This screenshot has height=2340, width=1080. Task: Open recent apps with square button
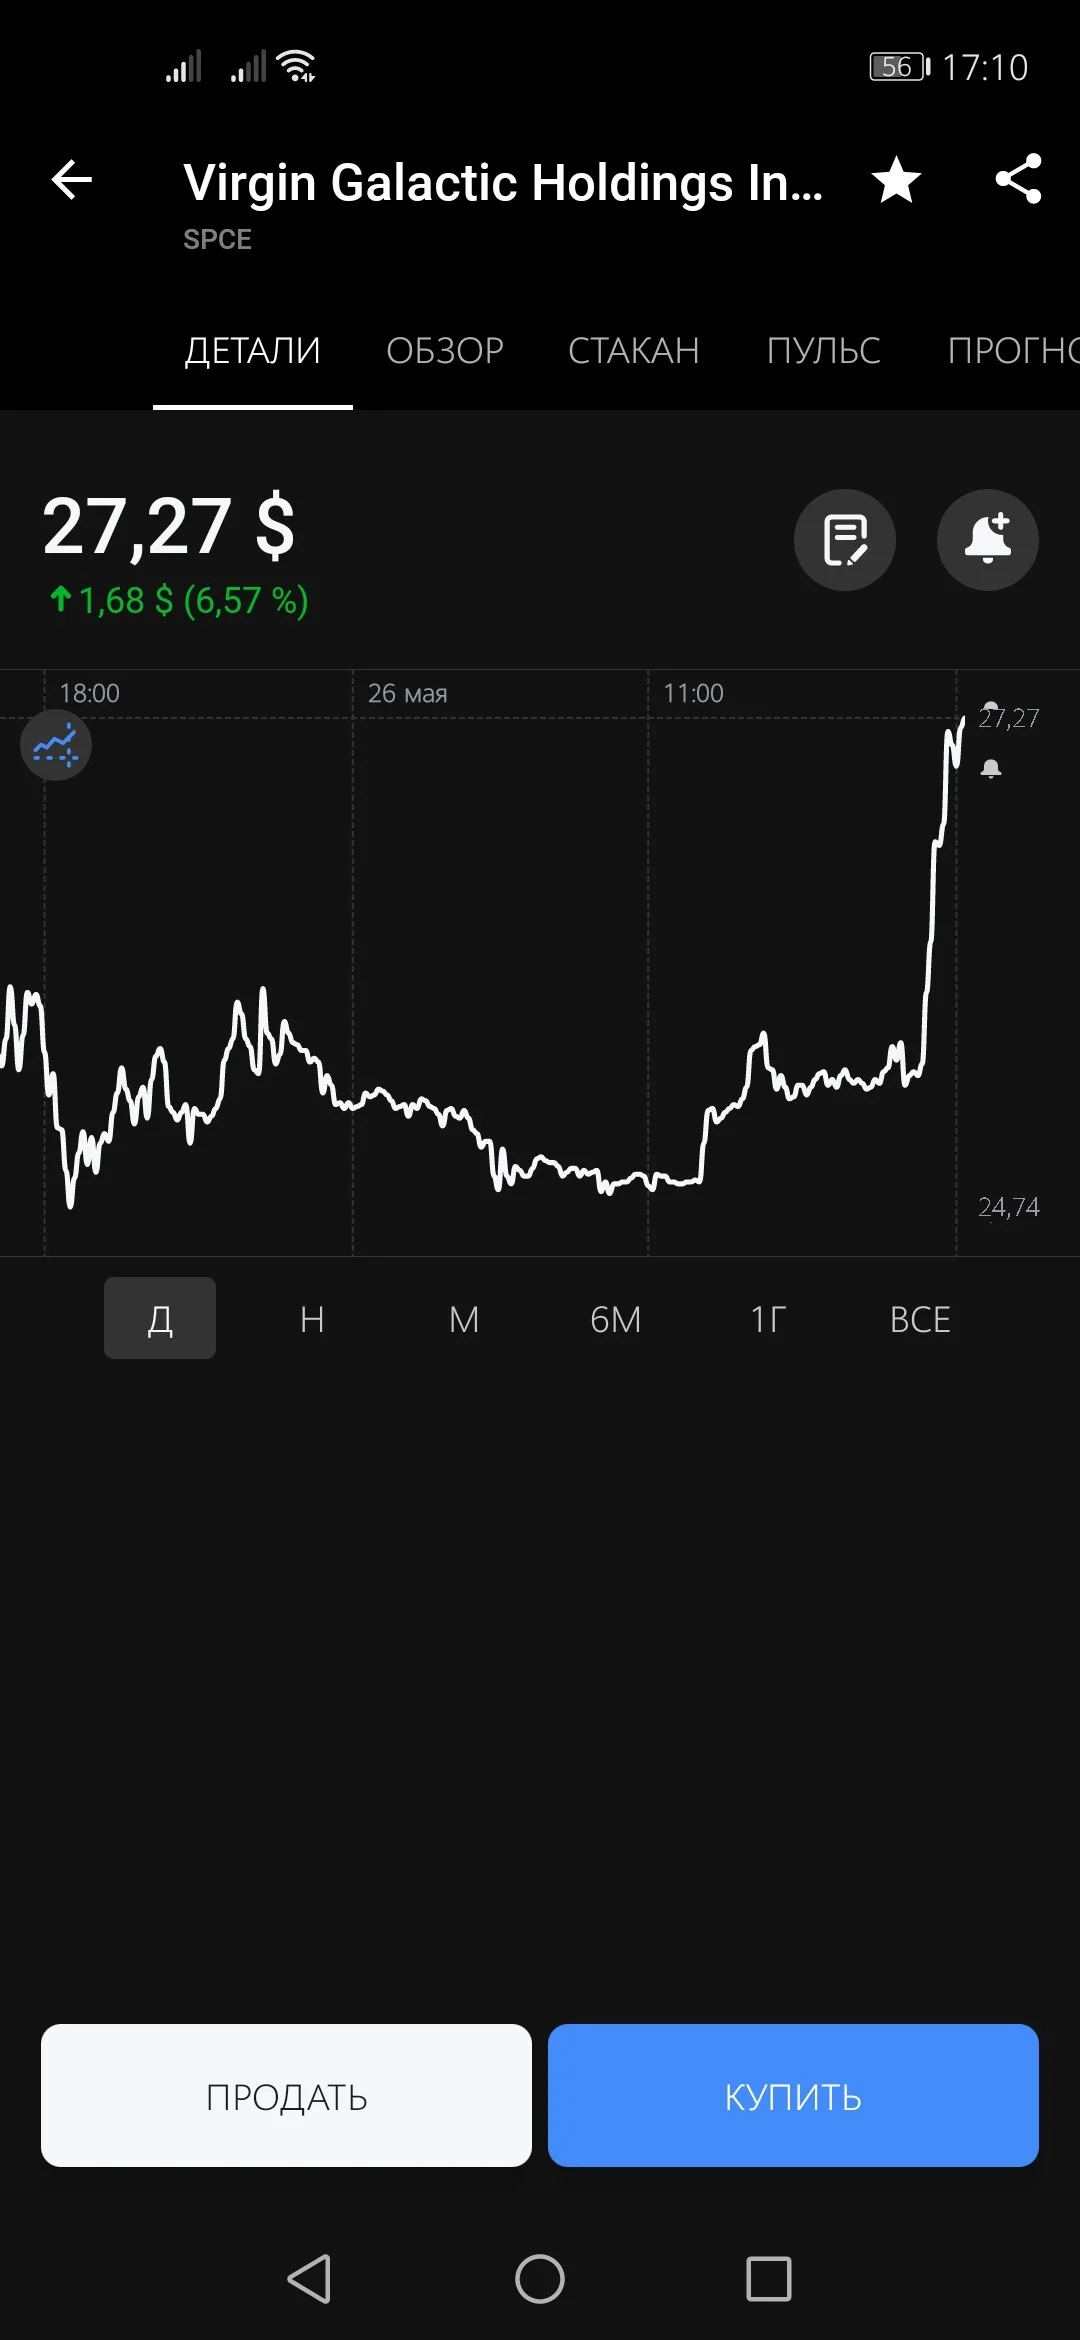click(x=769, y=2279)
